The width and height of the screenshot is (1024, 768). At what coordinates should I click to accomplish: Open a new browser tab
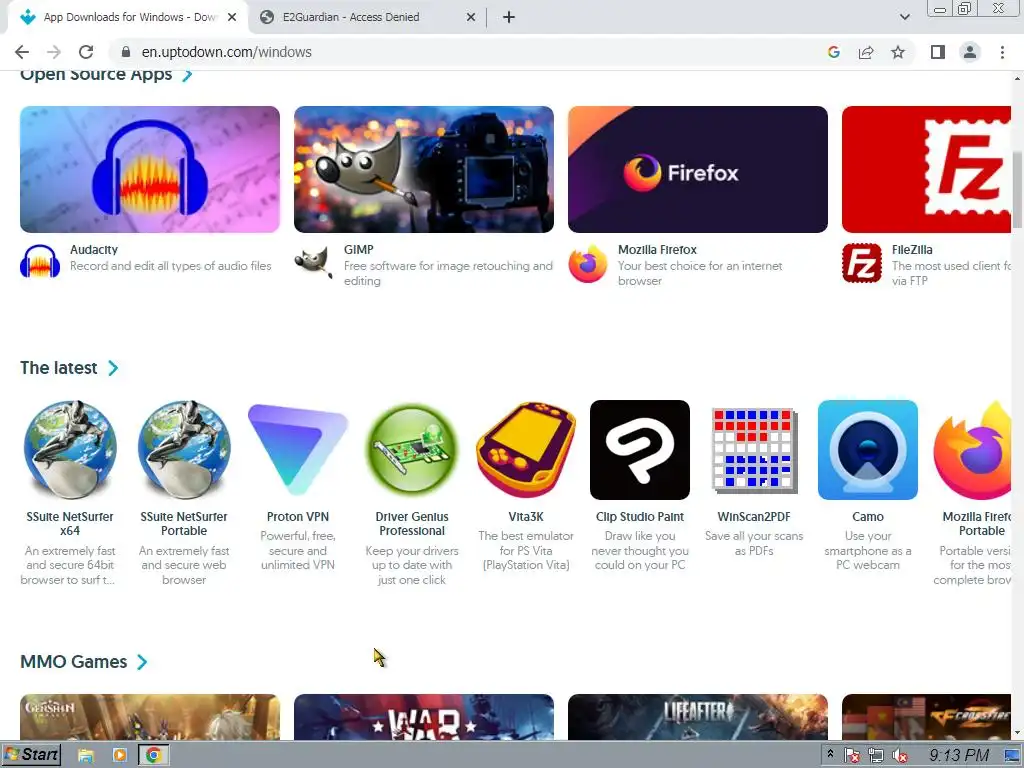[509, 17]
